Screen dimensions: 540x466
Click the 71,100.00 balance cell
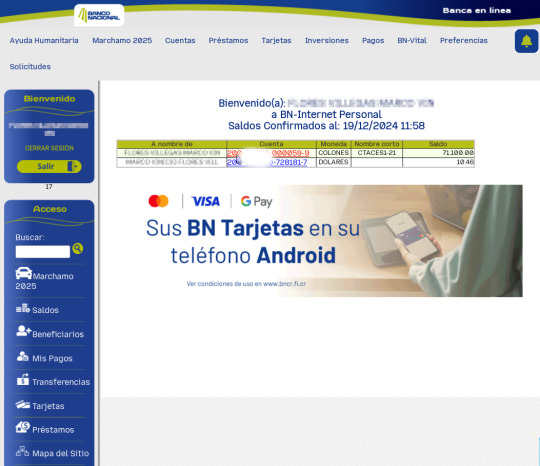438,153
